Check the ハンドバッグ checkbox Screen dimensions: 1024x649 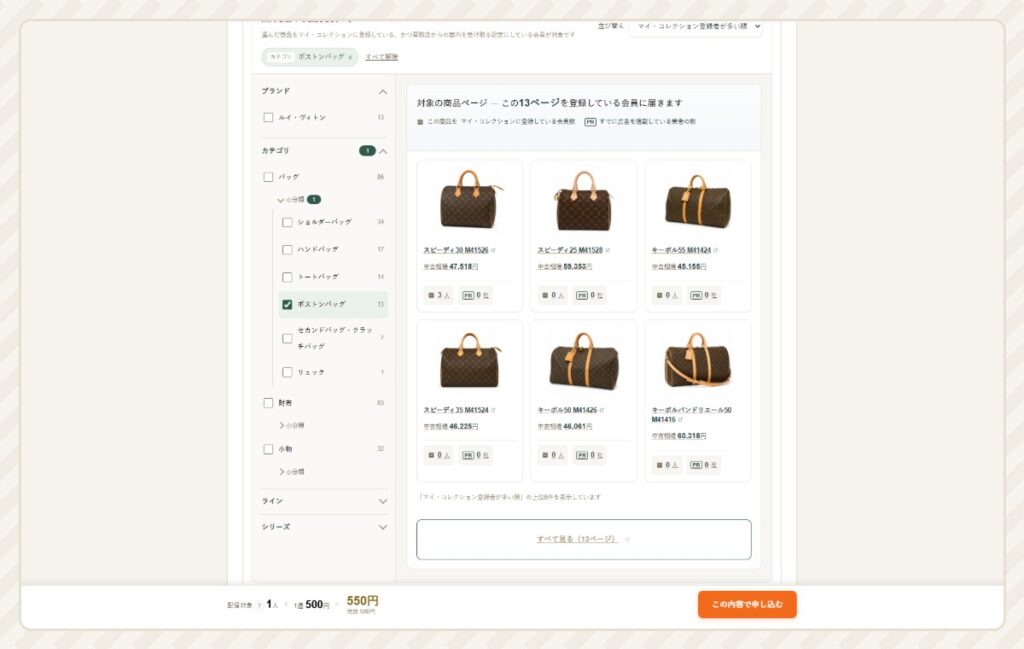(287, 249)
